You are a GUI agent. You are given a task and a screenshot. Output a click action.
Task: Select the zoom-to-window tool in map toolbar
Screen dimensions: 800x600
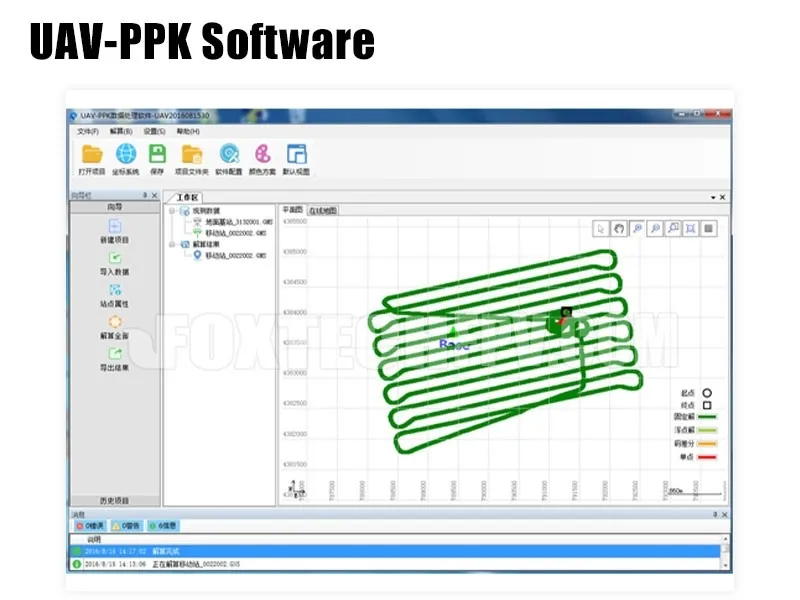(673, 229)
